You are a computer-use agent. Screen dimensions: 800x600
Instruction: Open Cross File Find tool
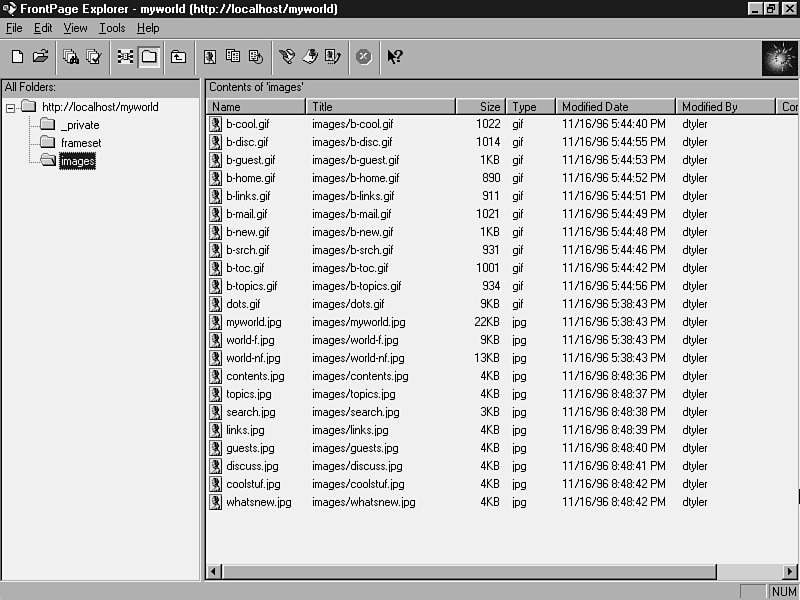[x=71, y=57]
